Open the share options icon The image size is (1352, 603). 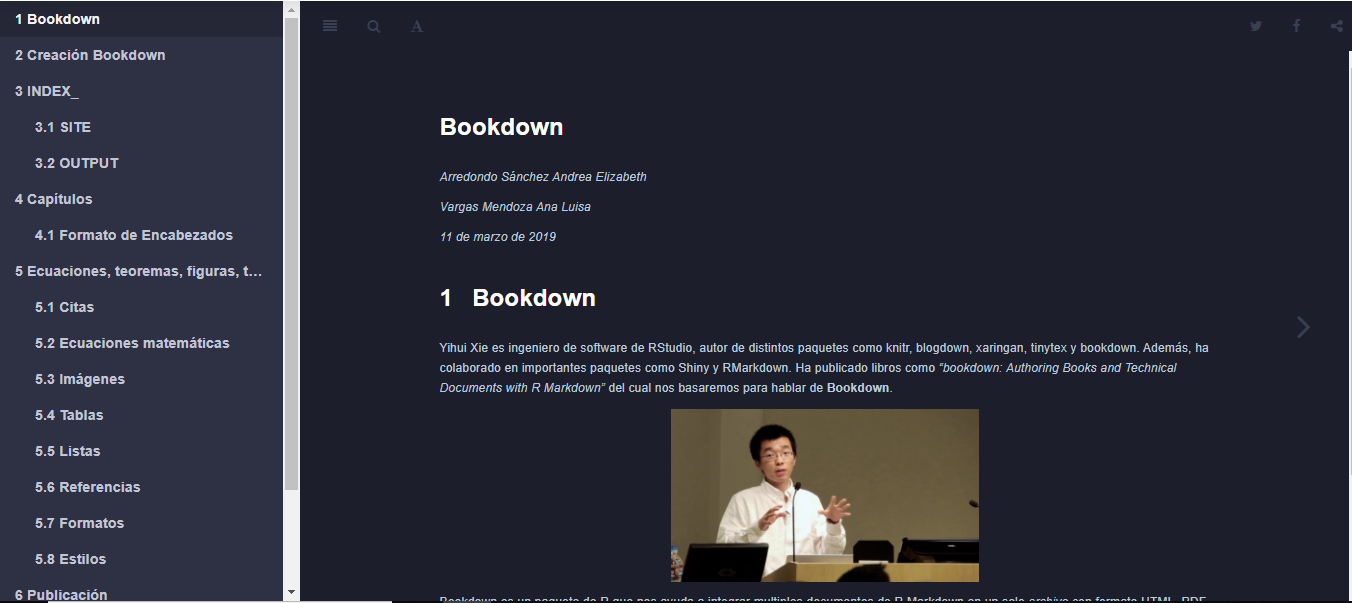click(x=1337, y=27)
